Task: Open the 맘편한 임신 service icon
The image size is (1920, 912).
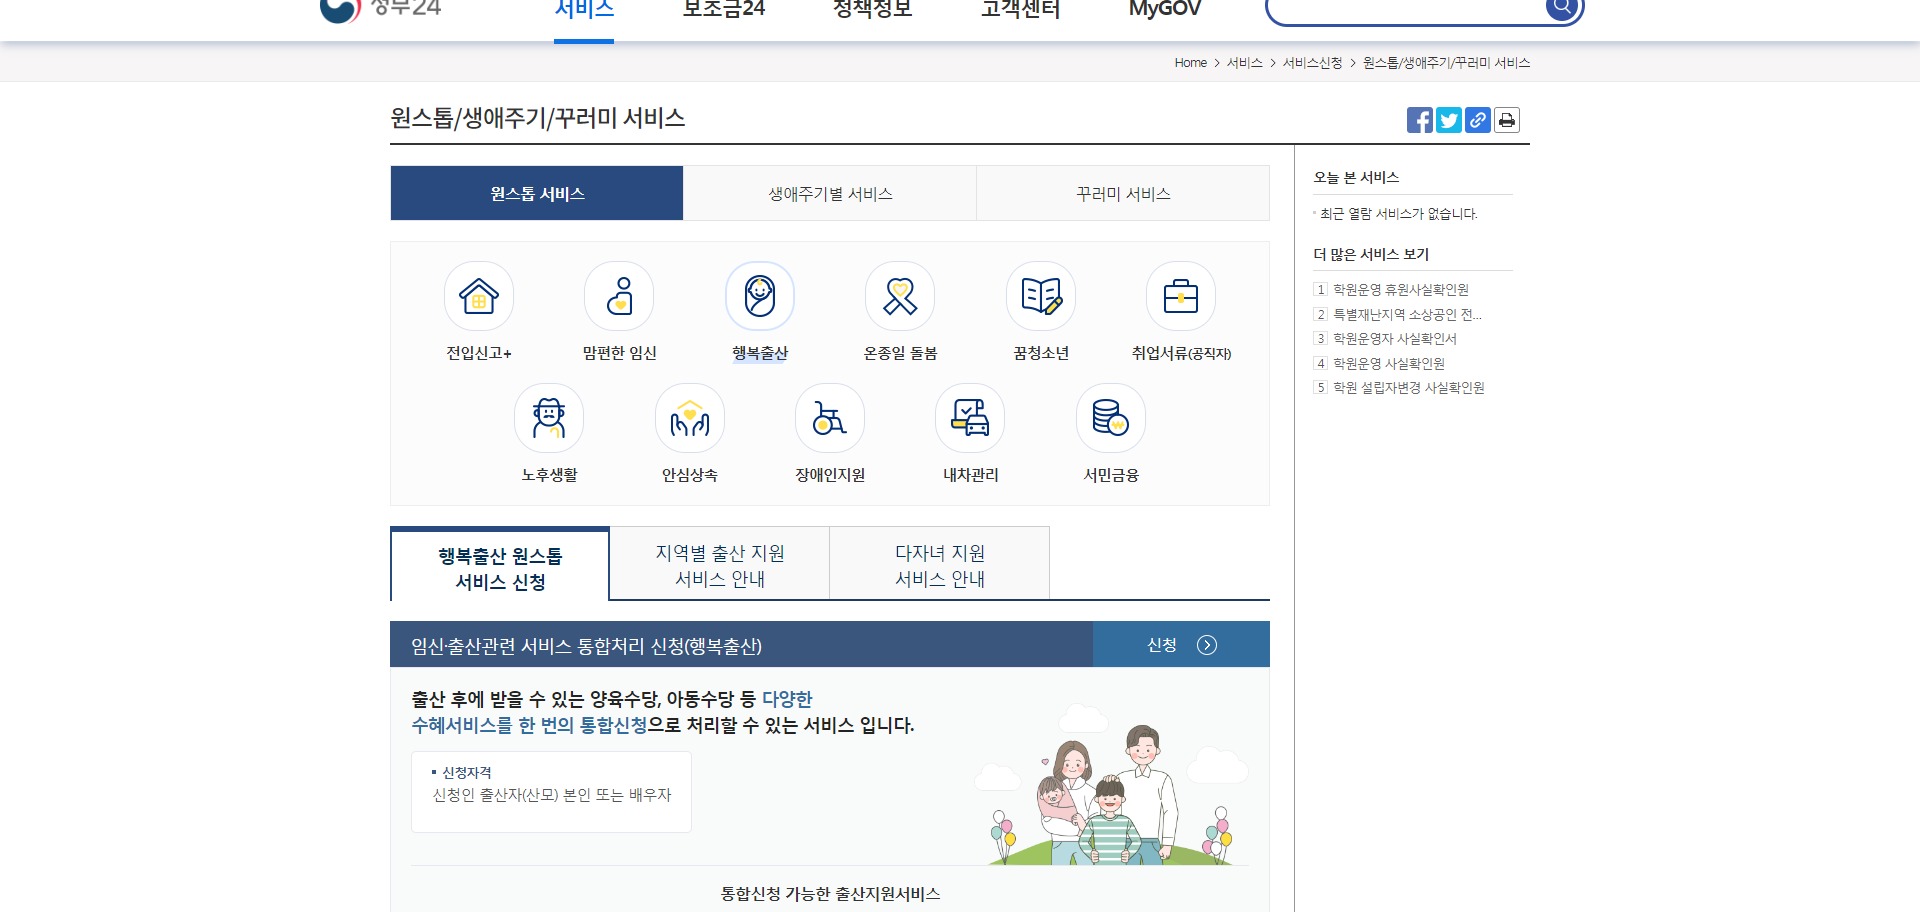Action: pyautogui.click(x=618, y=297)
